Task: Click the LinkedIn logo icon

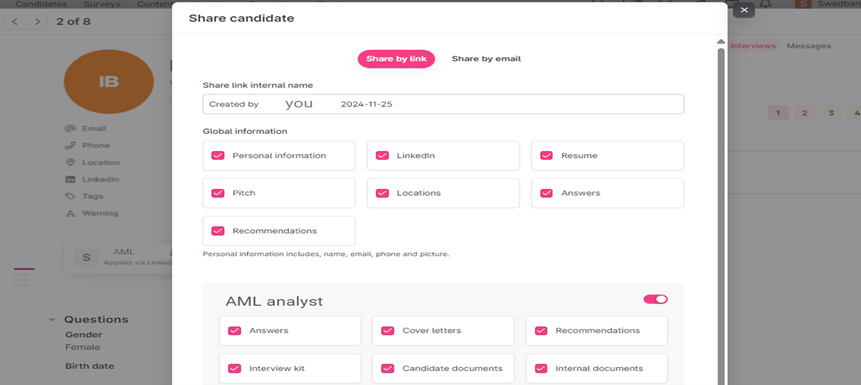Action: [70, 180]
